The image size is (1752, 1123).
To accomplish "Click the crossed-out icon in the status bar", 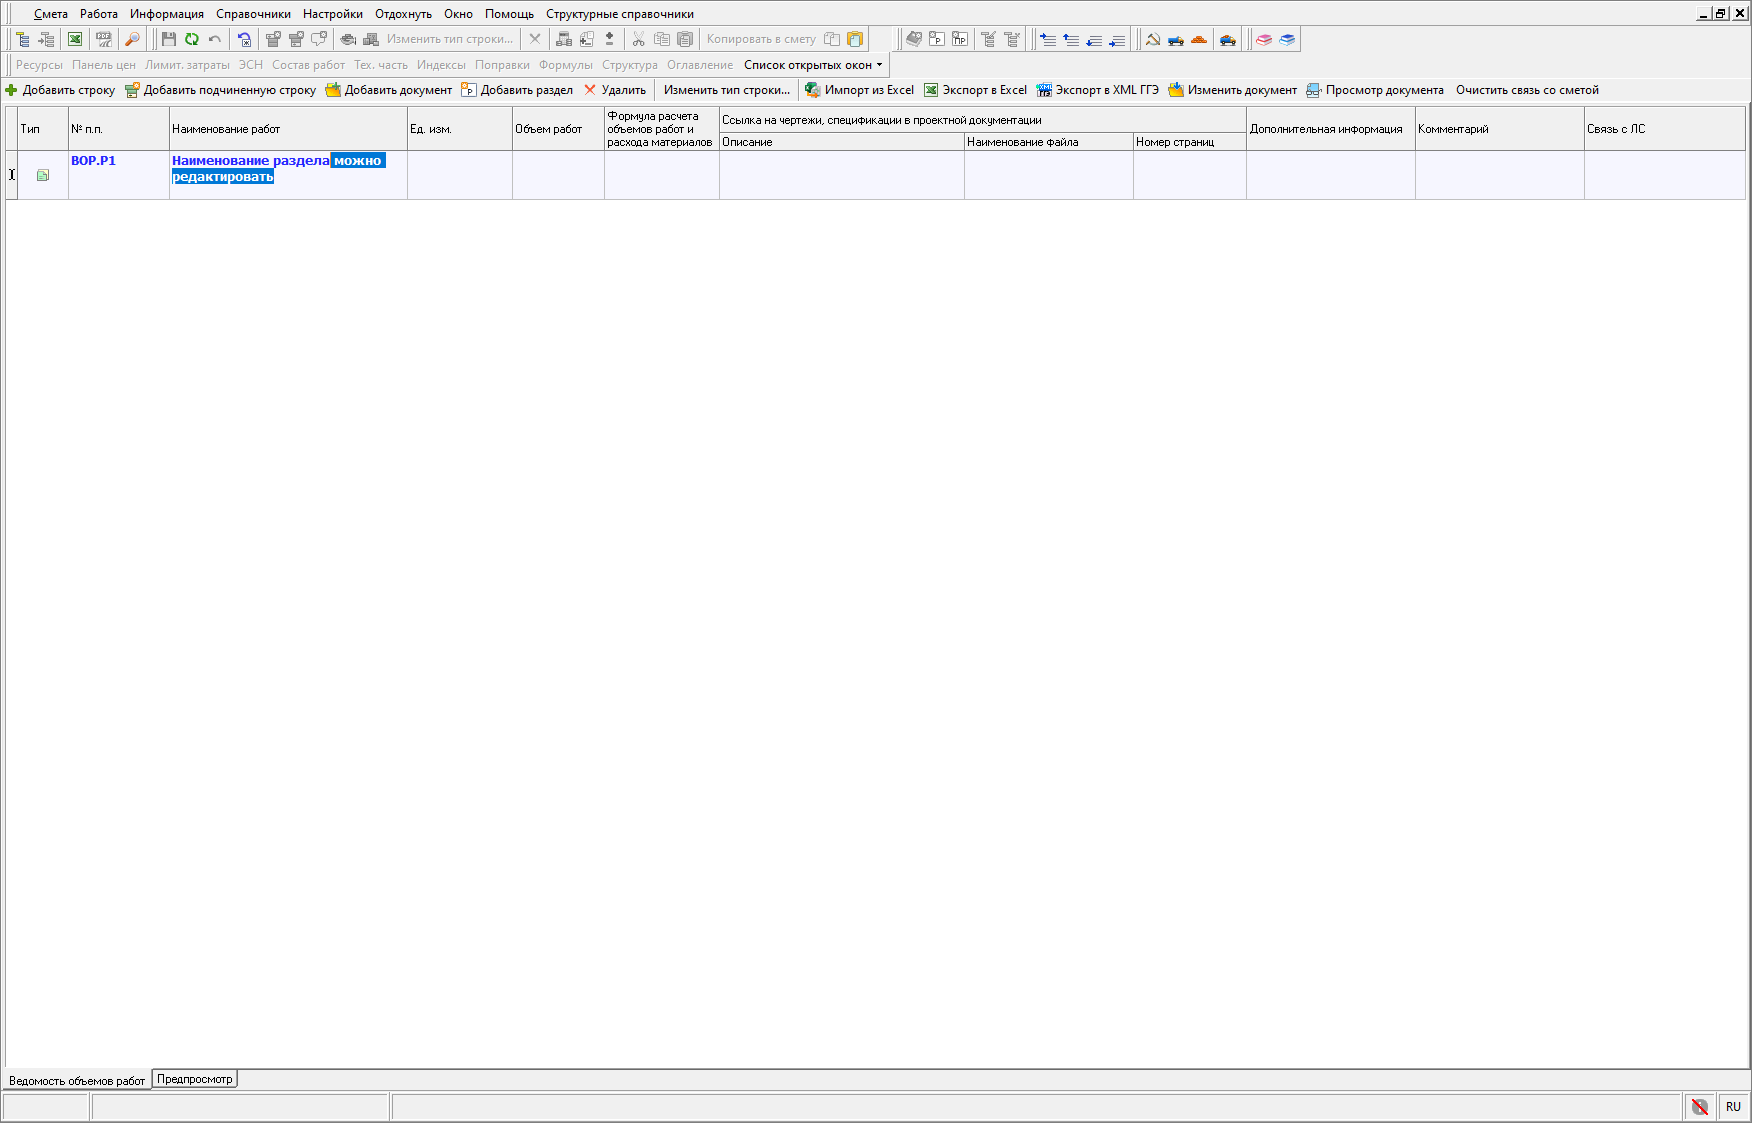I will click(x=1699, y=1106).
